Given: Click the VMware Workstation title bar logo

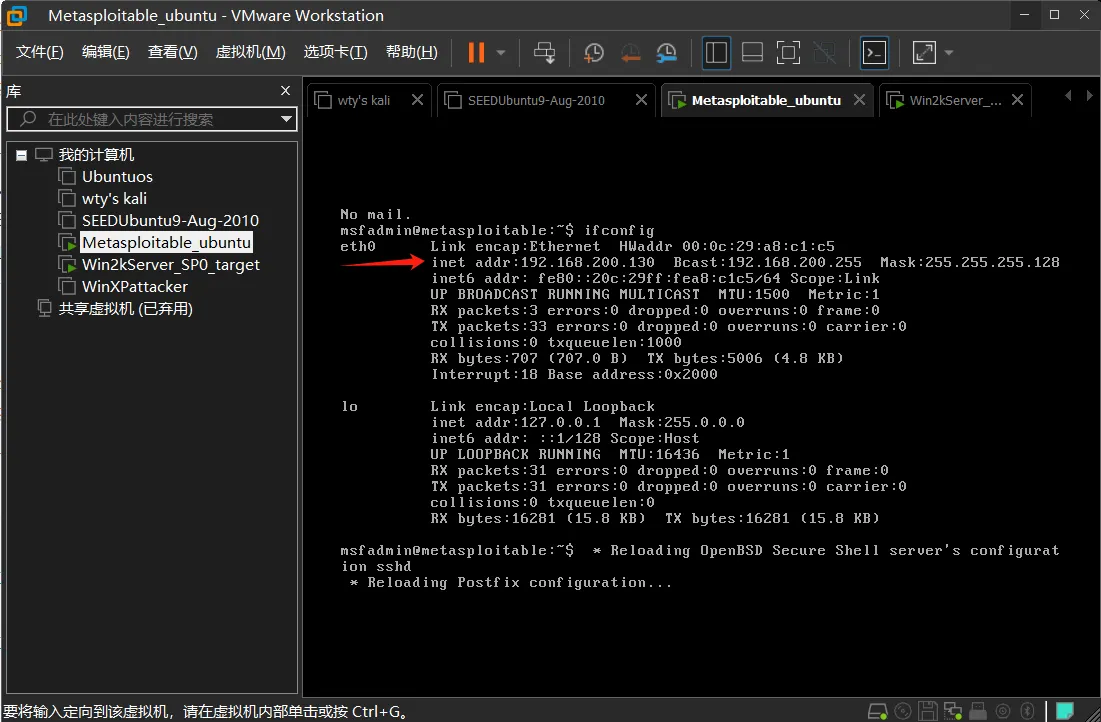Looking at the screenshot, I should coord(16,15).
